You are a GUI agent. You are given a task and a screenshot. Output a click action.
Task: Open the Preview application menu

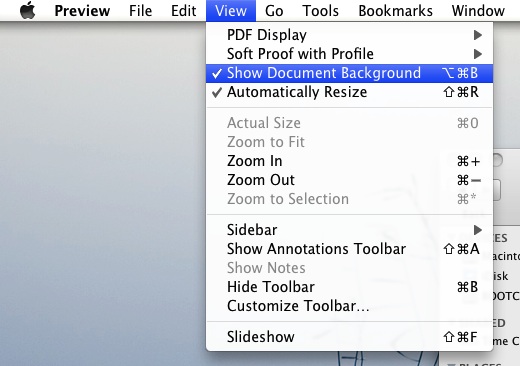[82, 11]
